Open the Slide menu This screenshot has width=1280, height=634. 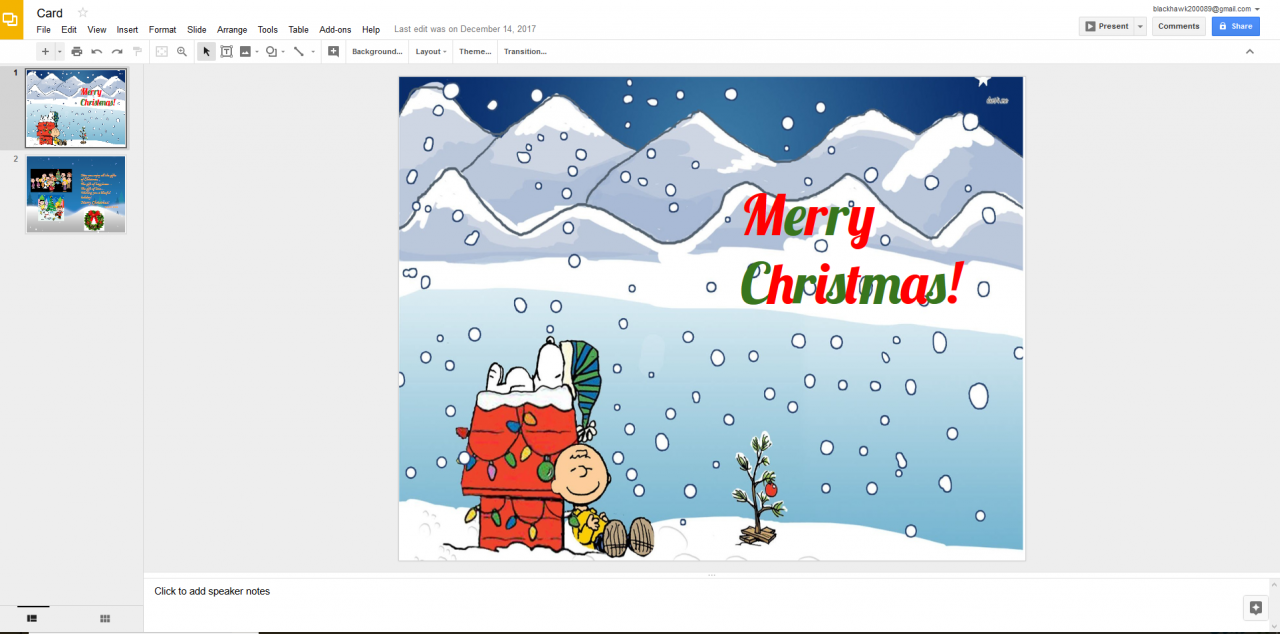coord(197,30)
